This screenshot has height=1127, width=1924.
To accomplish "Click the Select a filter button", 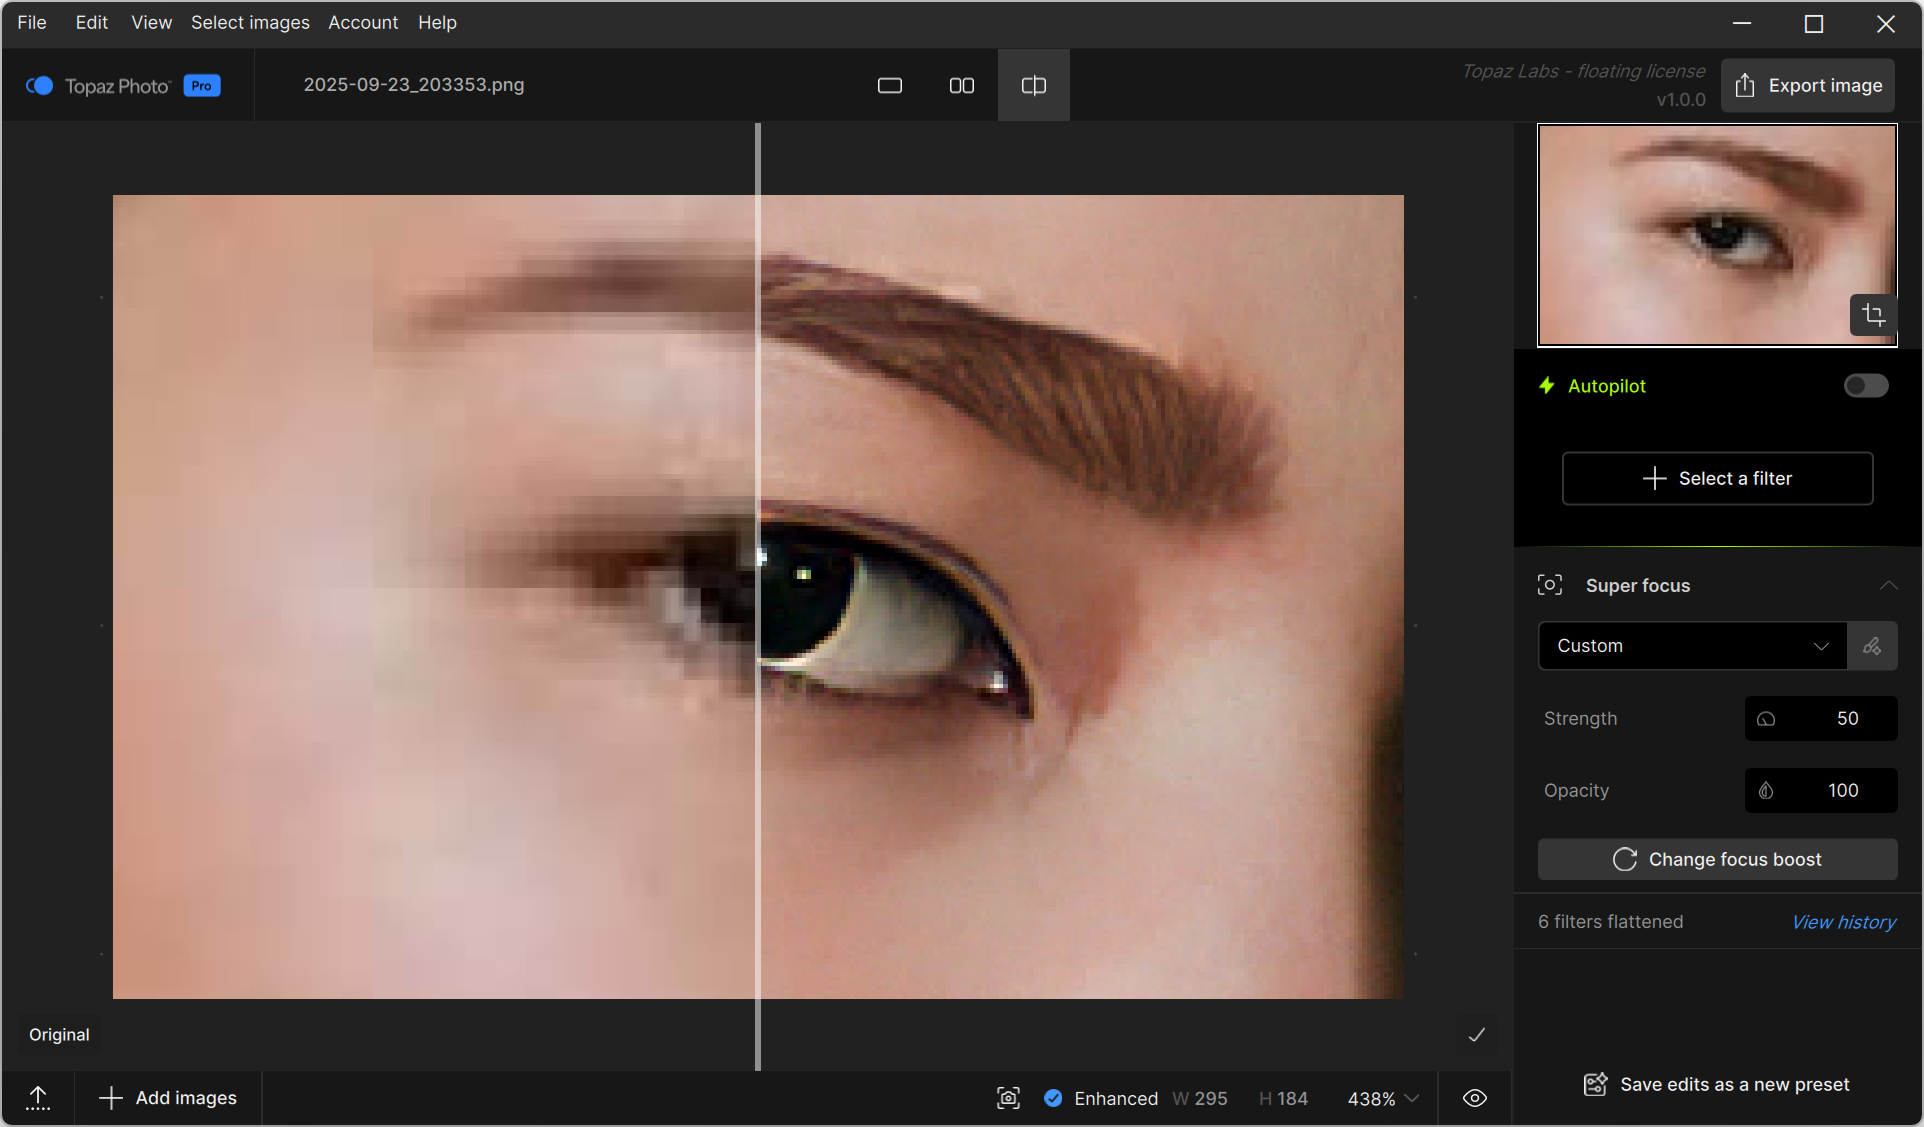I will [1717, 479].
